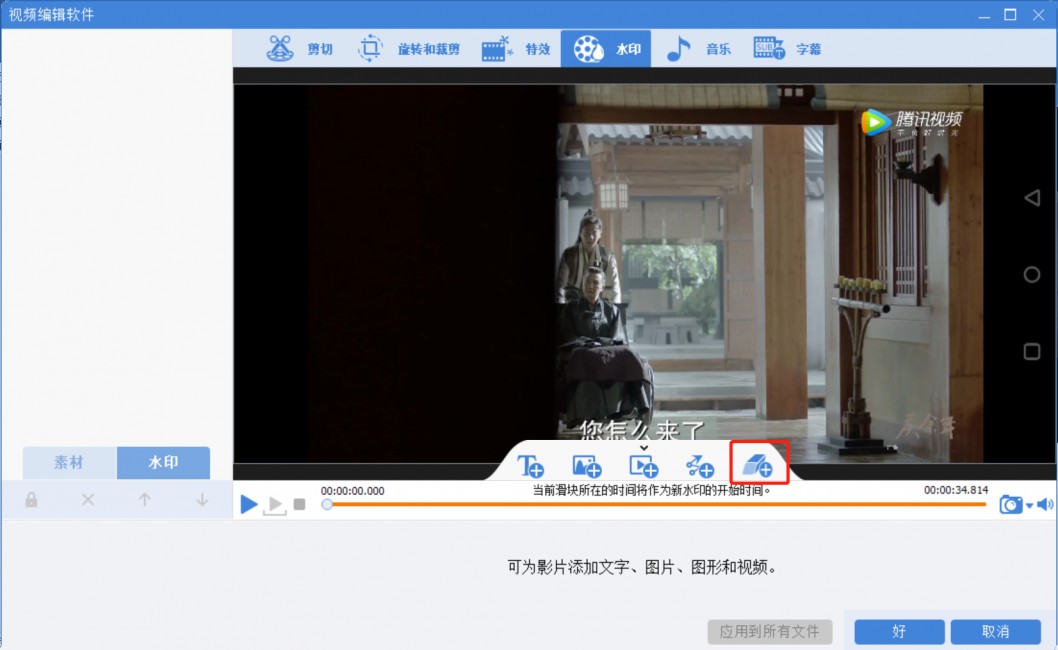
Task: Click the hint text 当前滑块所在的时间将作为新水印的开始时间。
Action: 652,490
